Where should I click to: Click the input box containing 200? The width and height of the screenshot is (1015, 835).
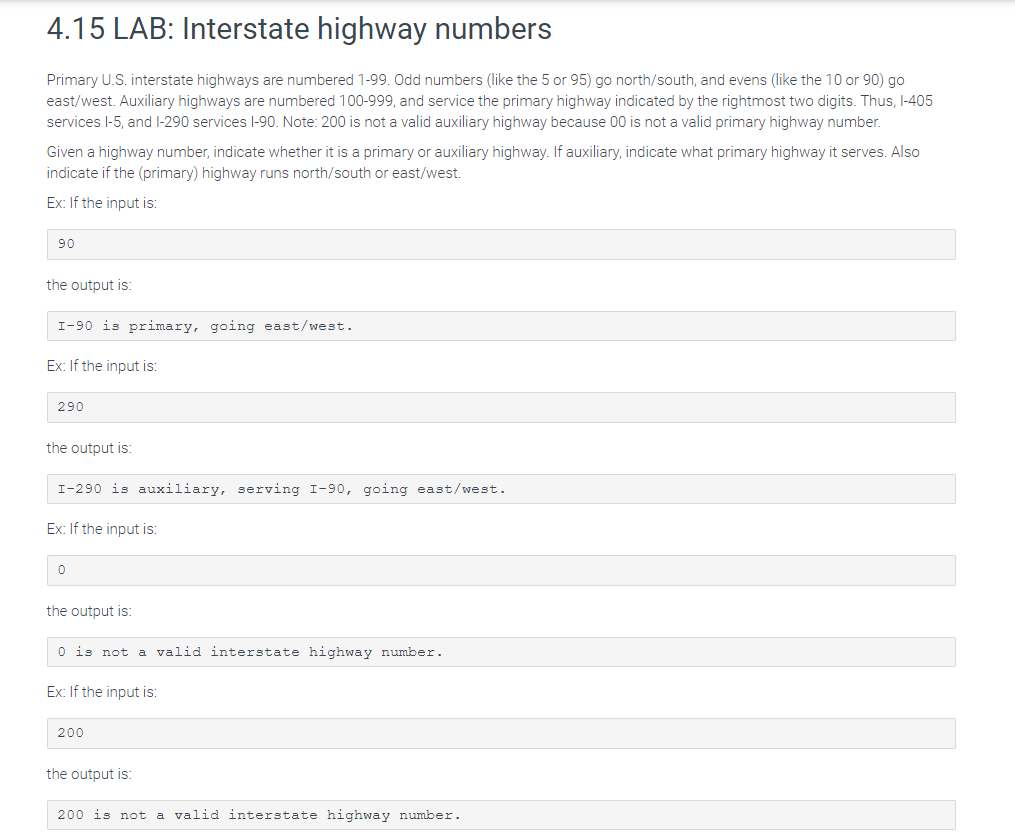click(500, 732)
